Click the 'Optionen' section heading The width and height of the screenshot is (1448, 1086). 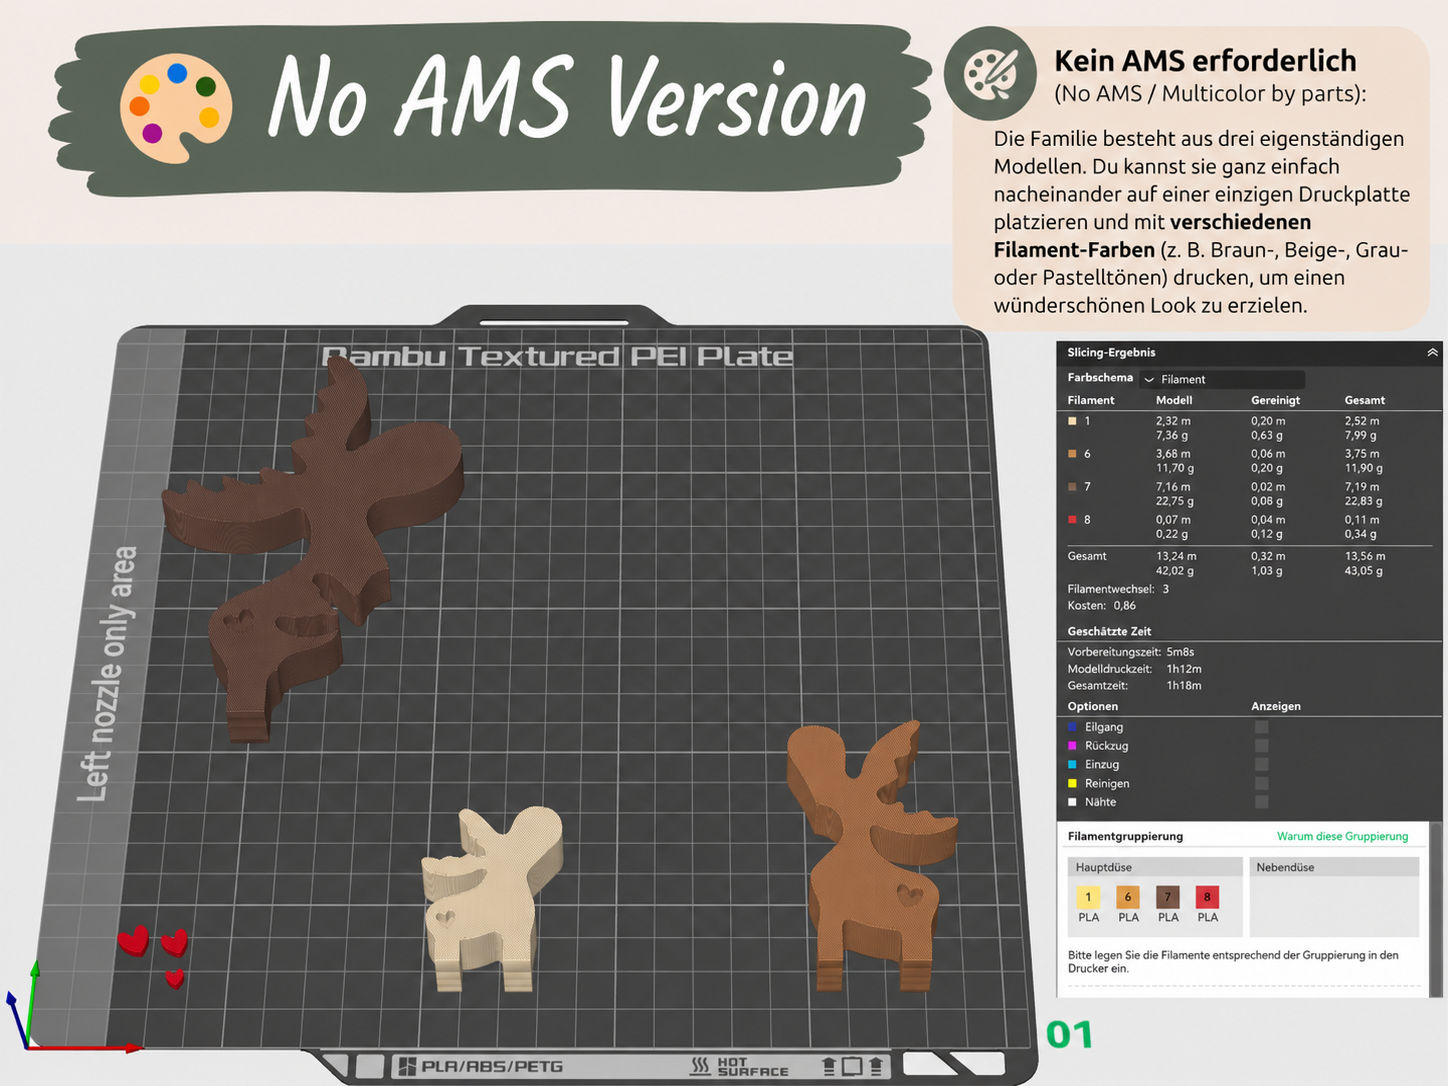point(1093,706)
